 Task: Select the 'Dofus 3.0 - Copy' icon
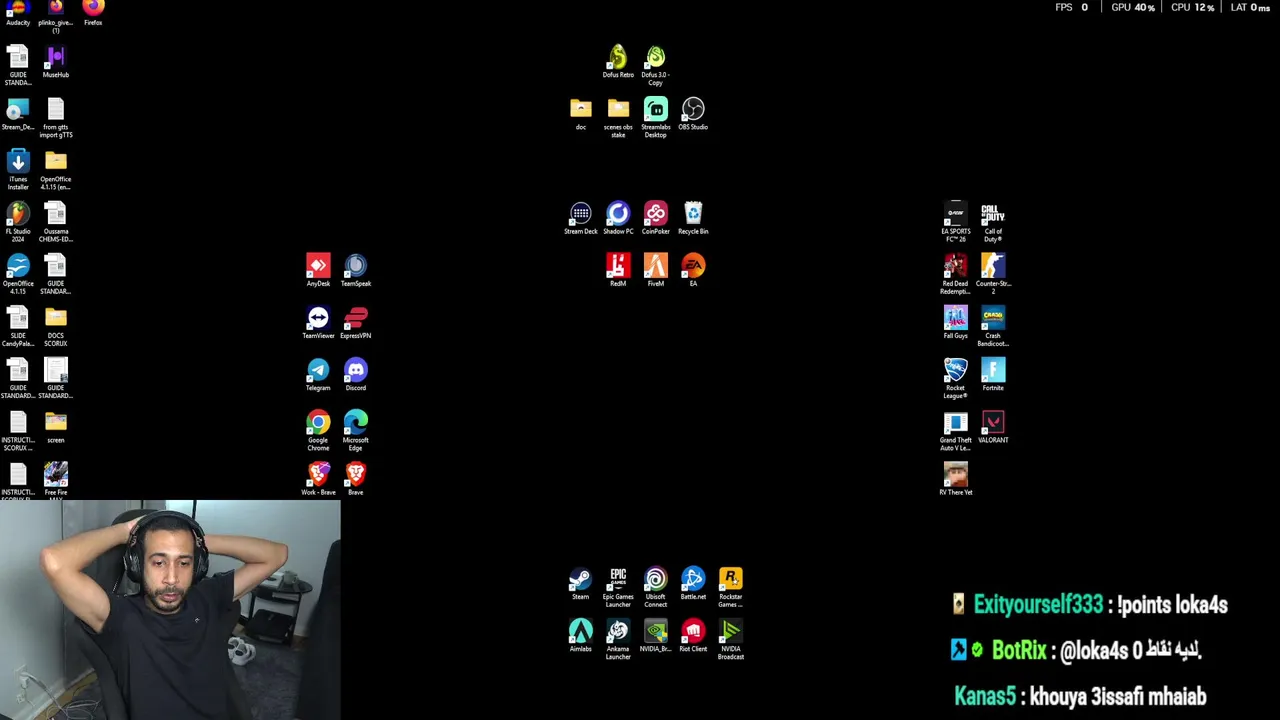click(x=656, y=66)
